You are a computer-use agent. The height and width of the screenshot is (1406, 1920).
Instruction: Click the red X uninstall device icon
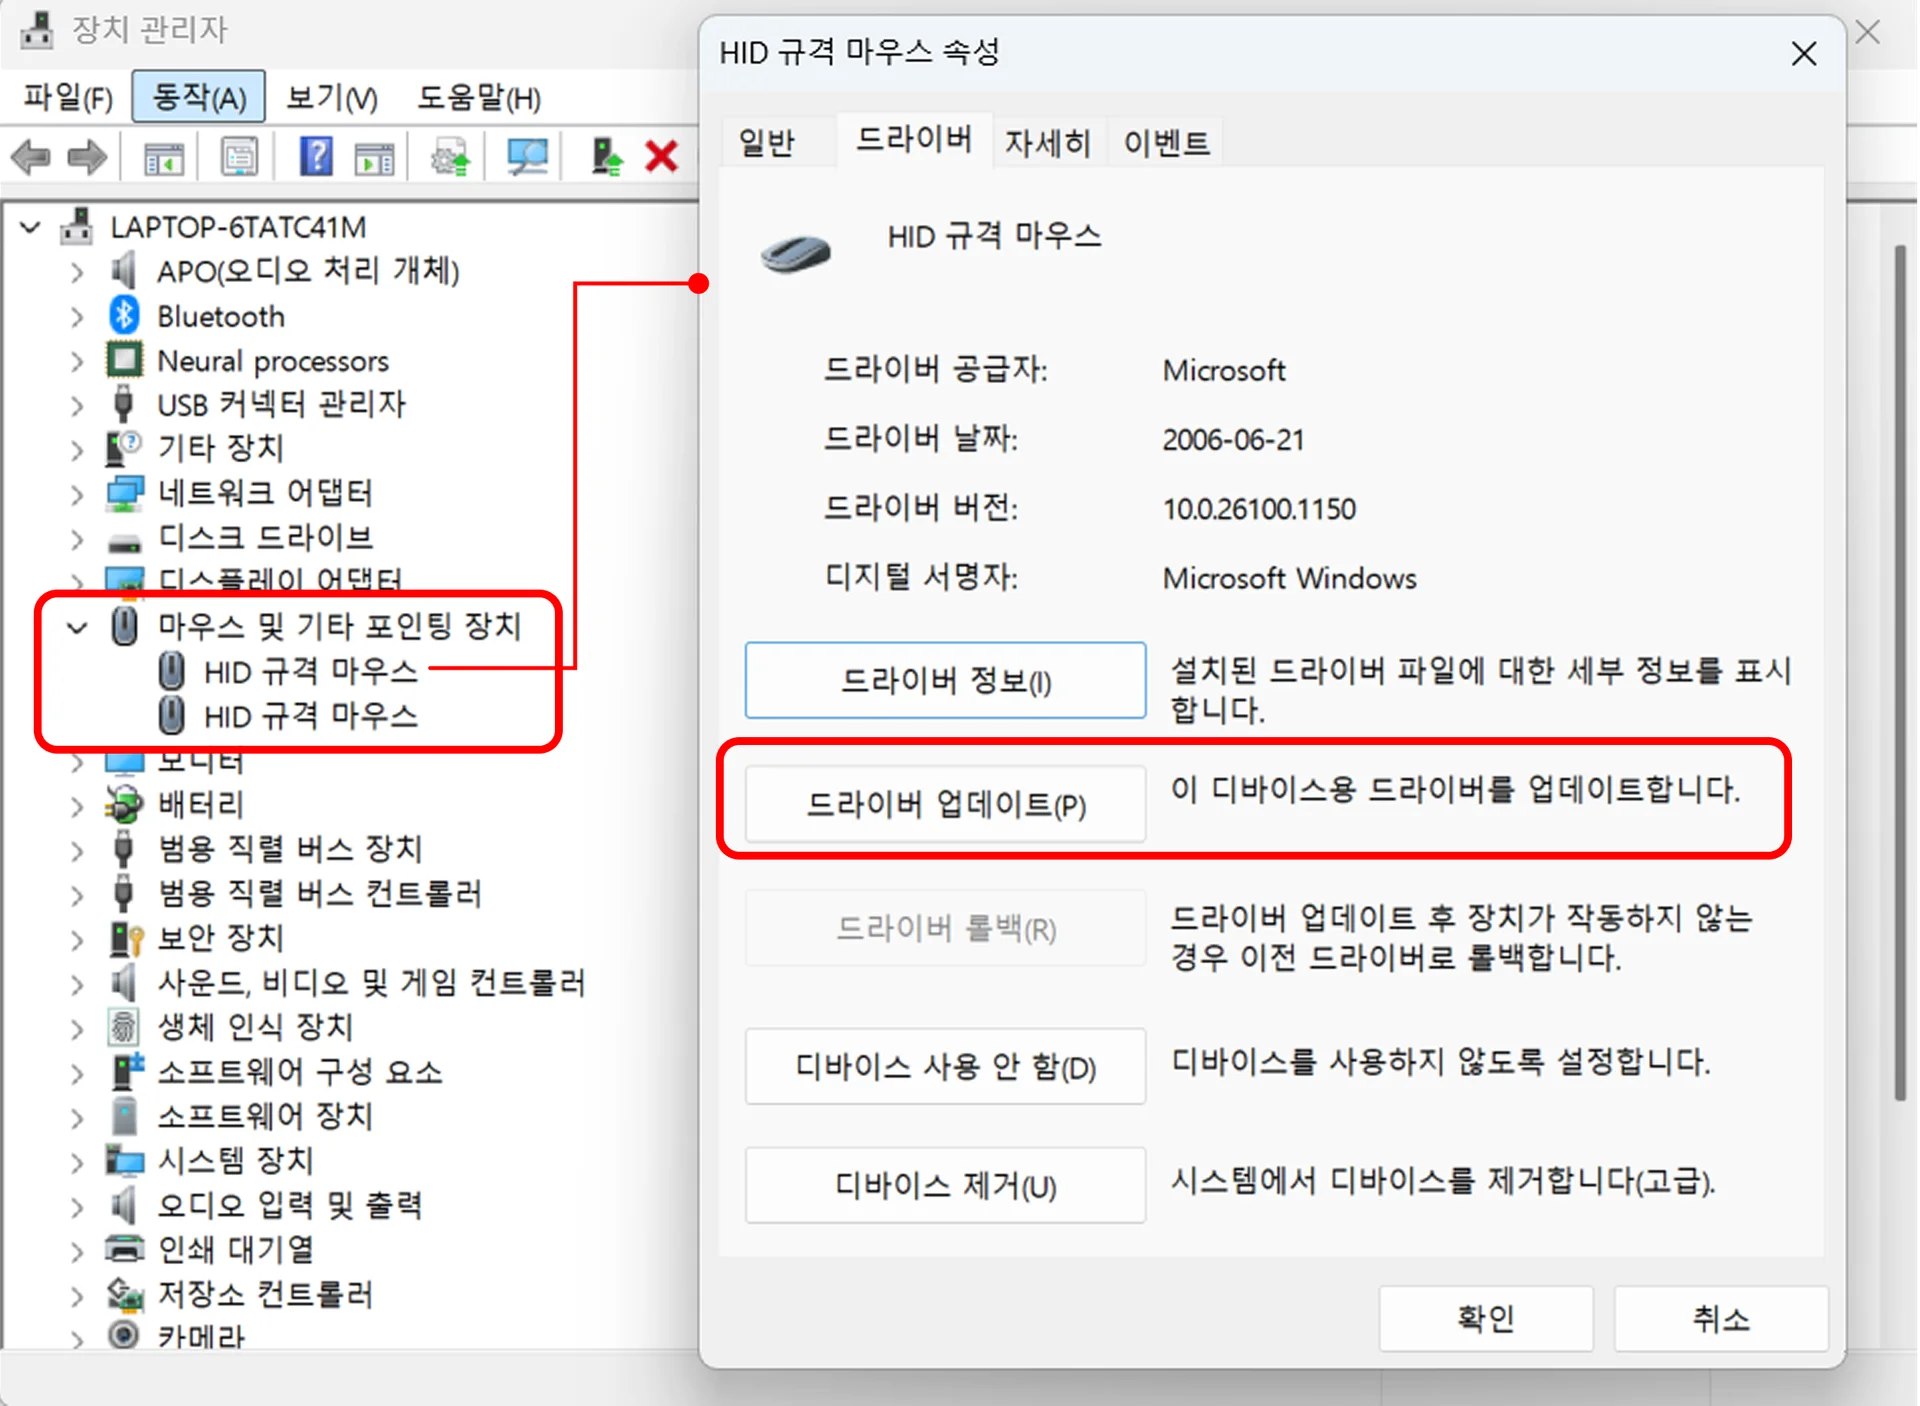tap(661, 157)
